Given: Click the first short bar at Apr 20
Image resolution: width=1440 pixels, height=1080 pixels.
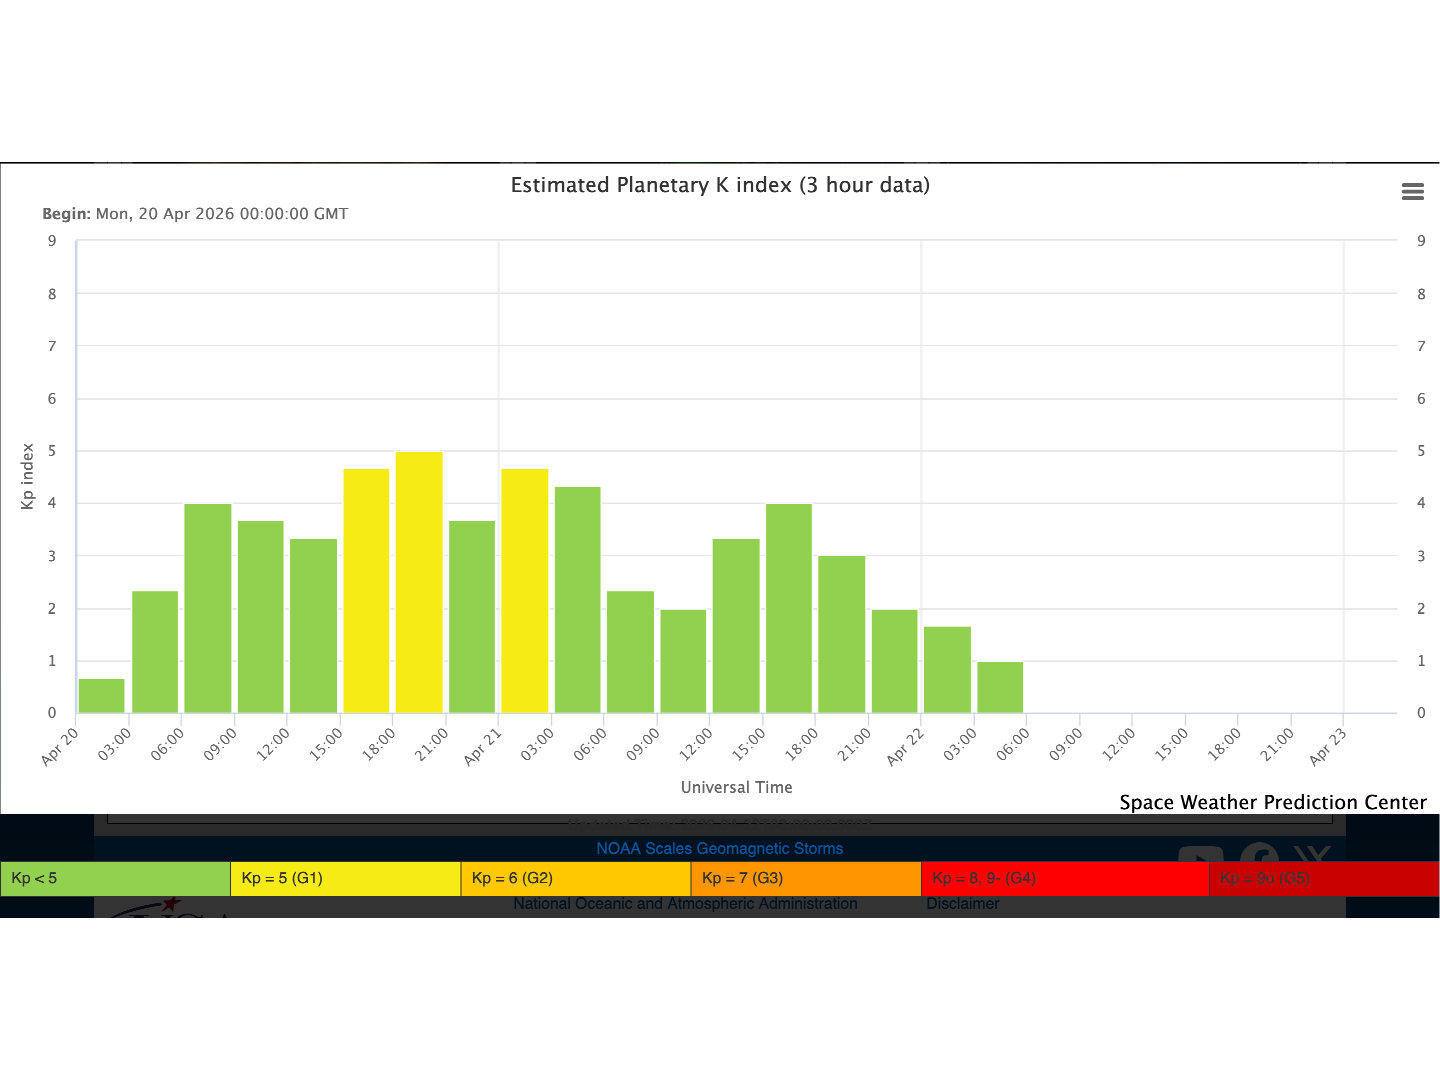Looking at the screenshot, I should pos(101,696).
